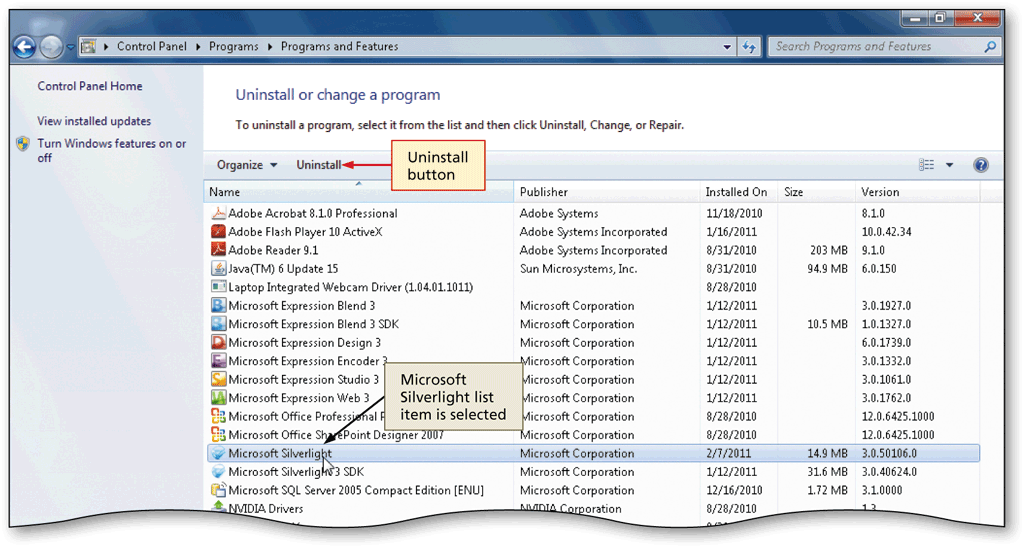The width and height of the screenshot is (1024, 547).
Task: Select Laptop Integrated Webcam Driver name
Action: point(351,287)
